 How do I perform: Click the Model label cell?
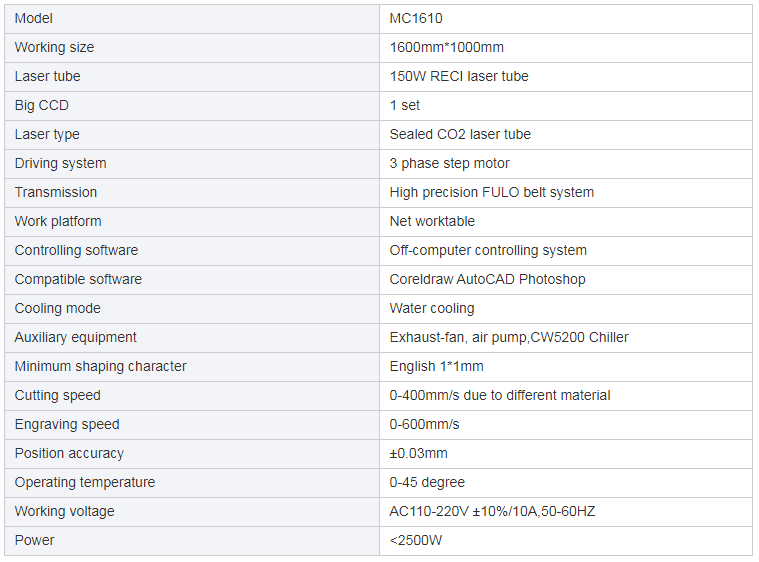(34, 18)
